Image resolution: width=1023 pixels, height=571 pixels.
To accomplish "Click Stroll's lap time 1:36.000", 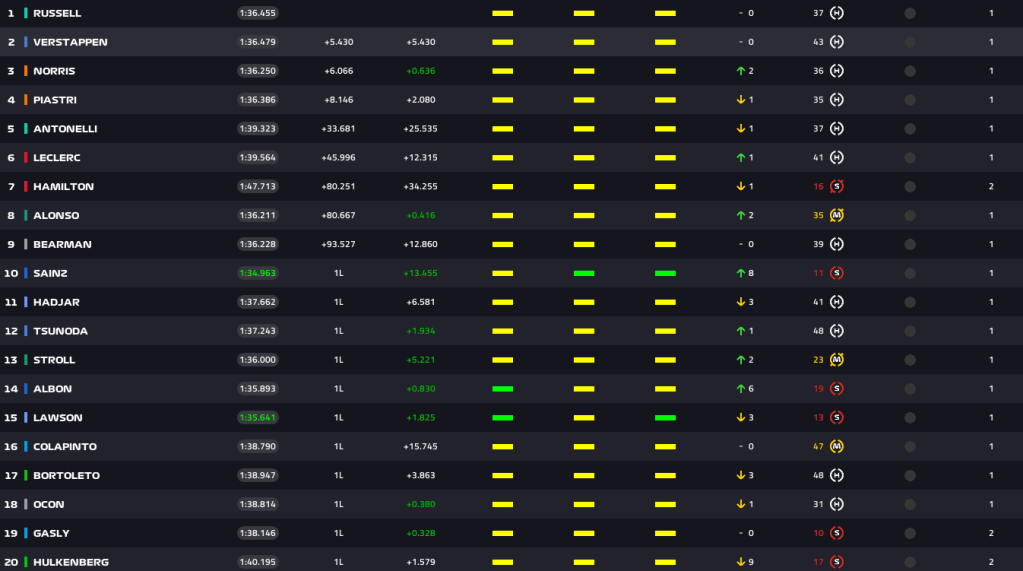I will click(x=258, y=360).
